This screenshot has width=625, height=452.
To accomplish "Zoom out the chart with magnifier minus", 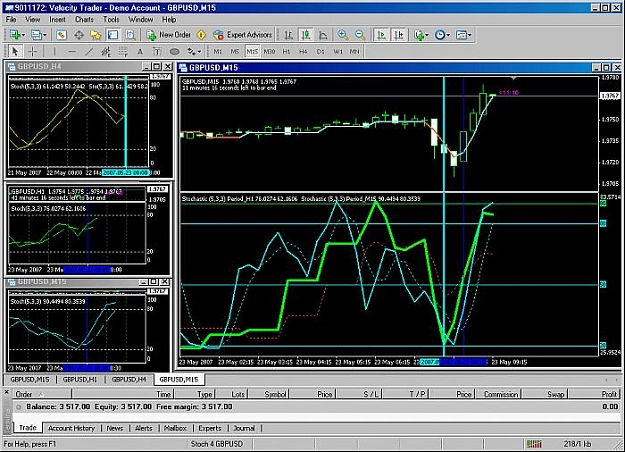I will tap(360, 35).
